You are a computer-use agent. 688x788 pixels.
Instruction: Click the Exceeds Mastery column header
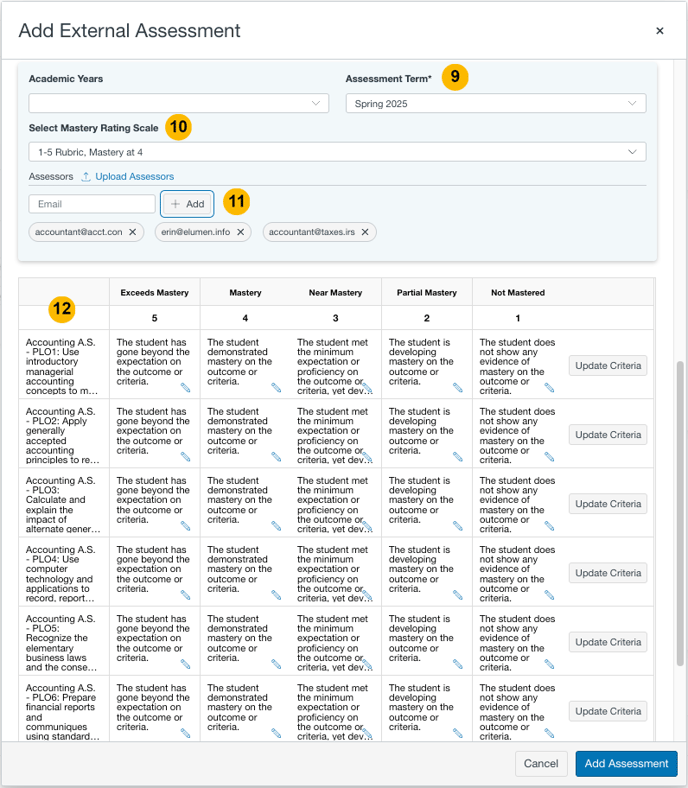(154, 292)
